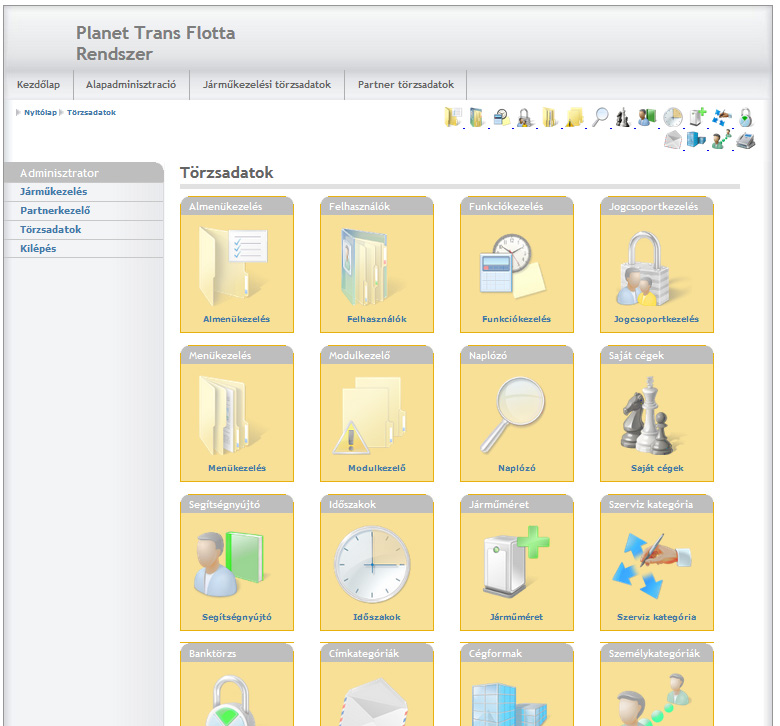
Task: Select Funkciókezelés calculator-clock icon in toolbar
Action: pos(501,117)
